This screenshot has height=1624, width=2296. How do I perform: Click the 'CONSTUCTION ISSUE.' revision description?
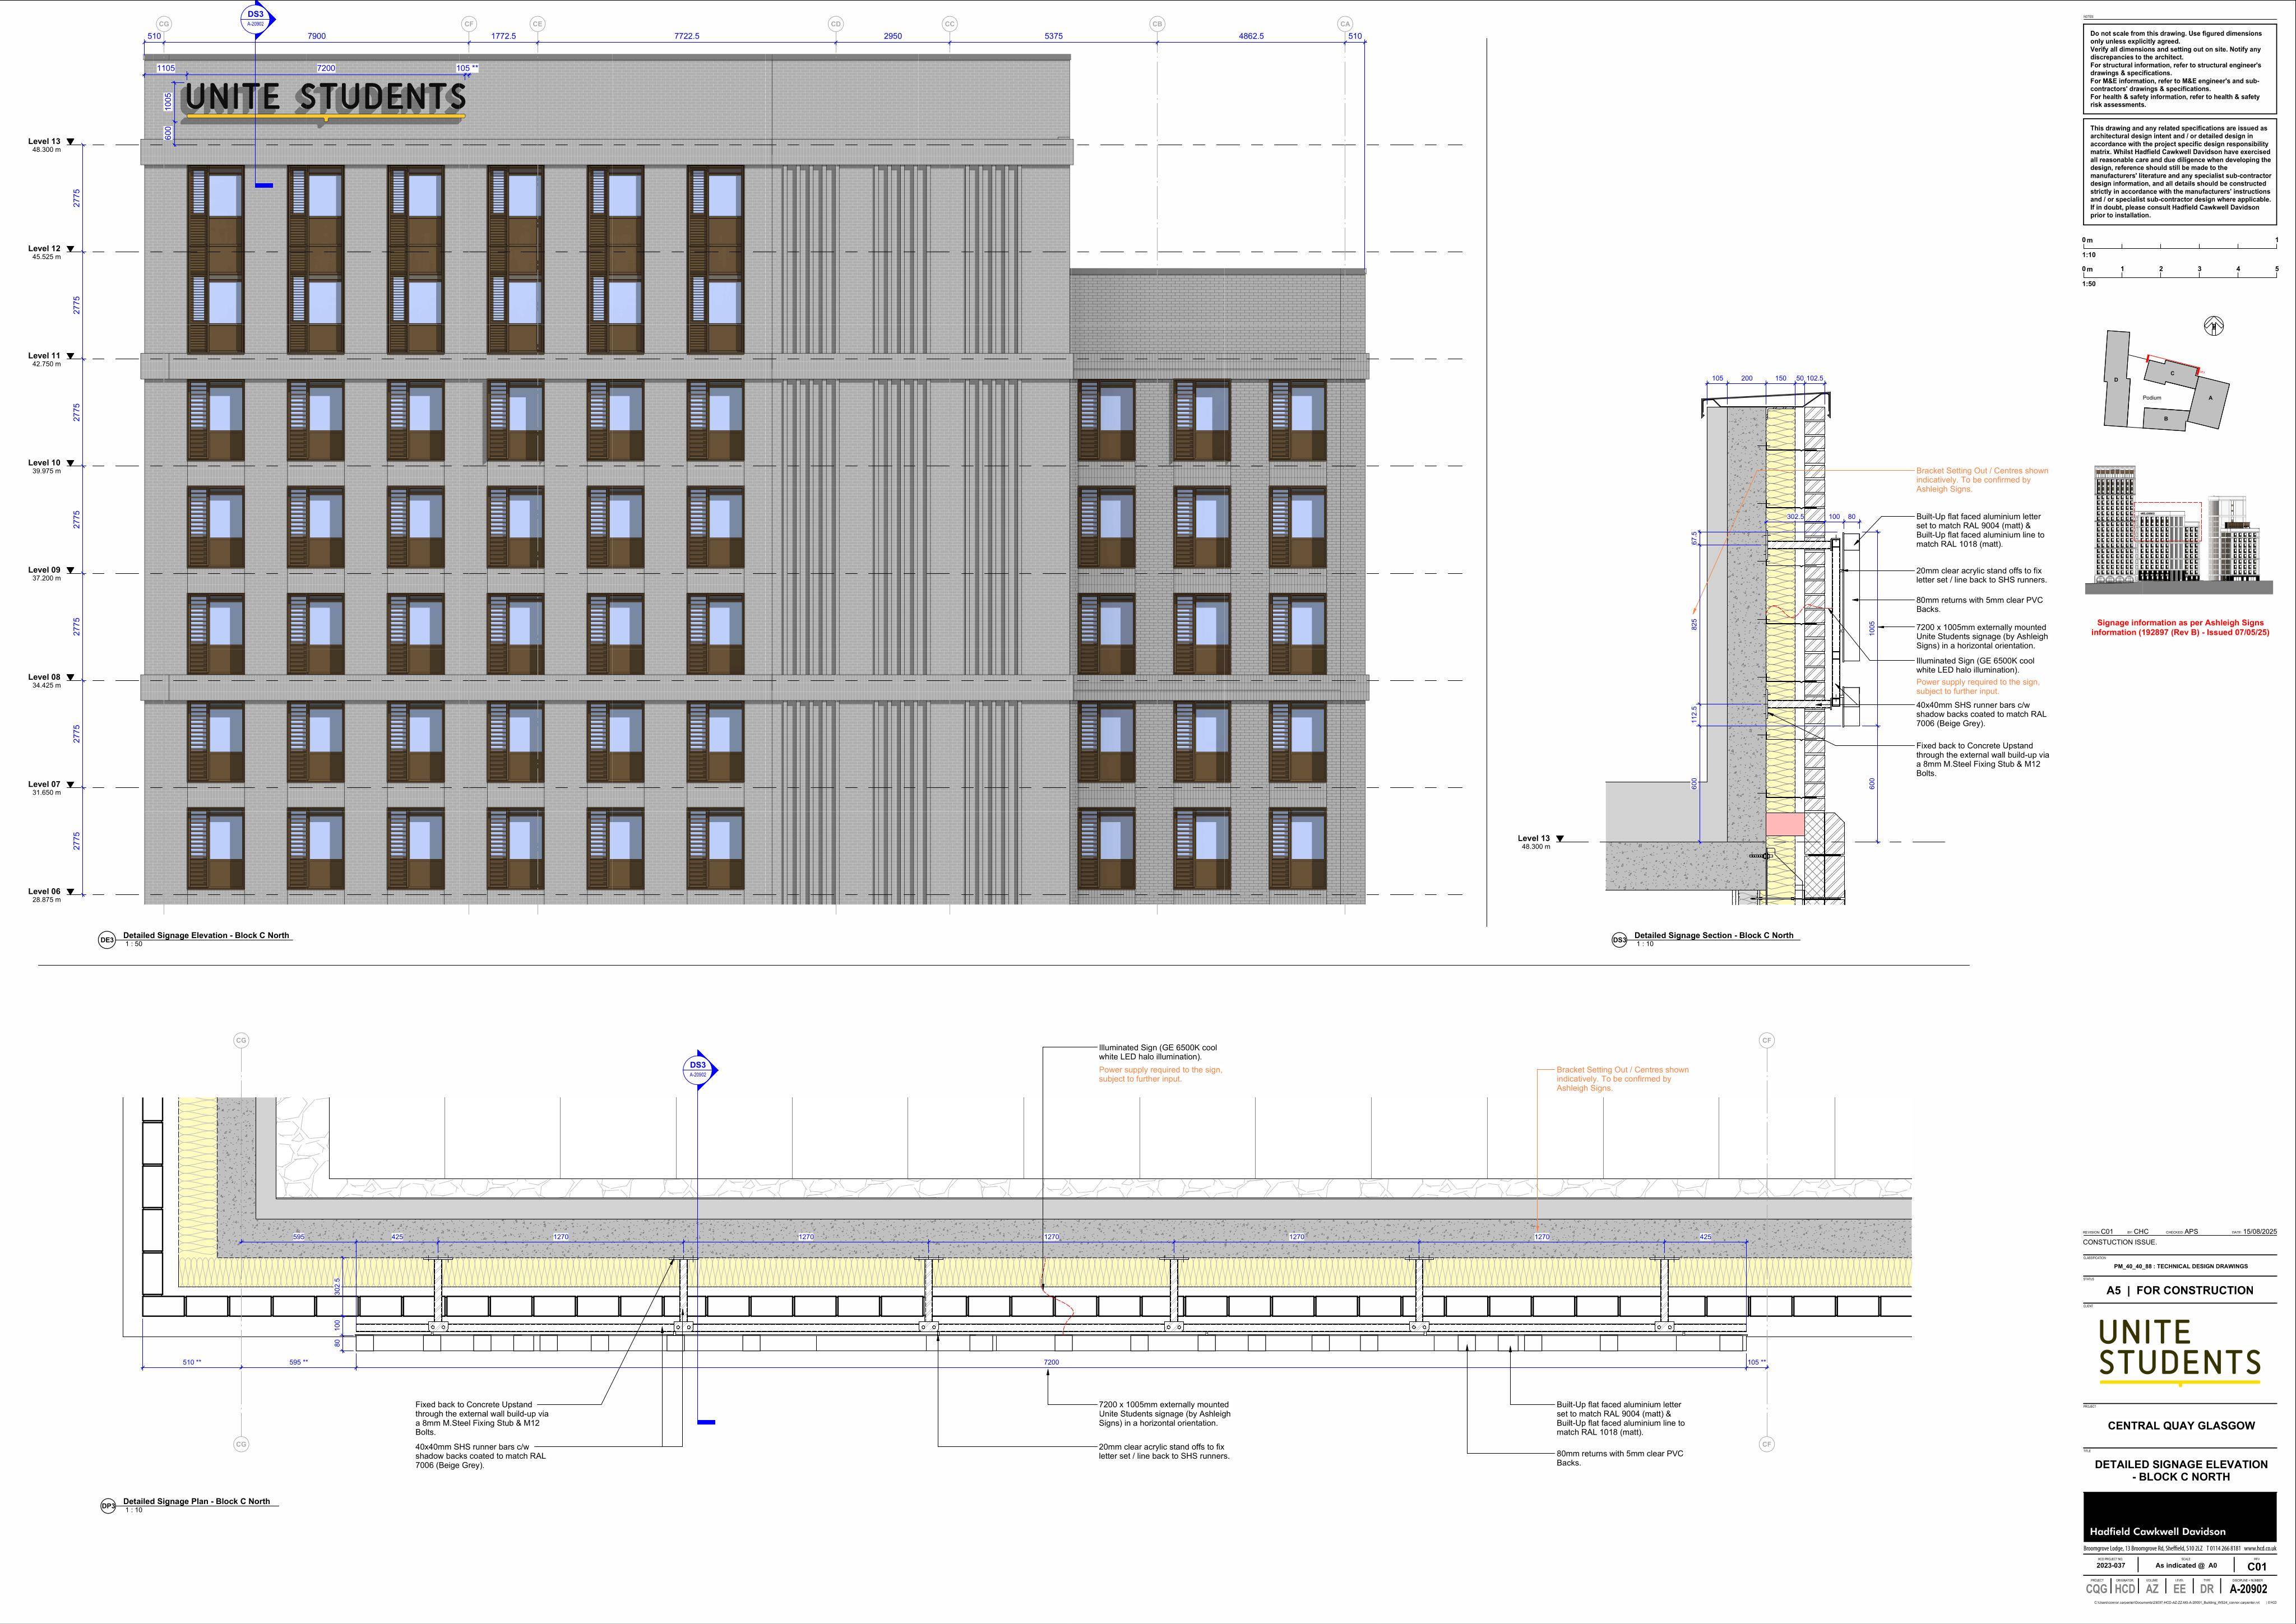pyautogui.click(x=2120, y=1242)
